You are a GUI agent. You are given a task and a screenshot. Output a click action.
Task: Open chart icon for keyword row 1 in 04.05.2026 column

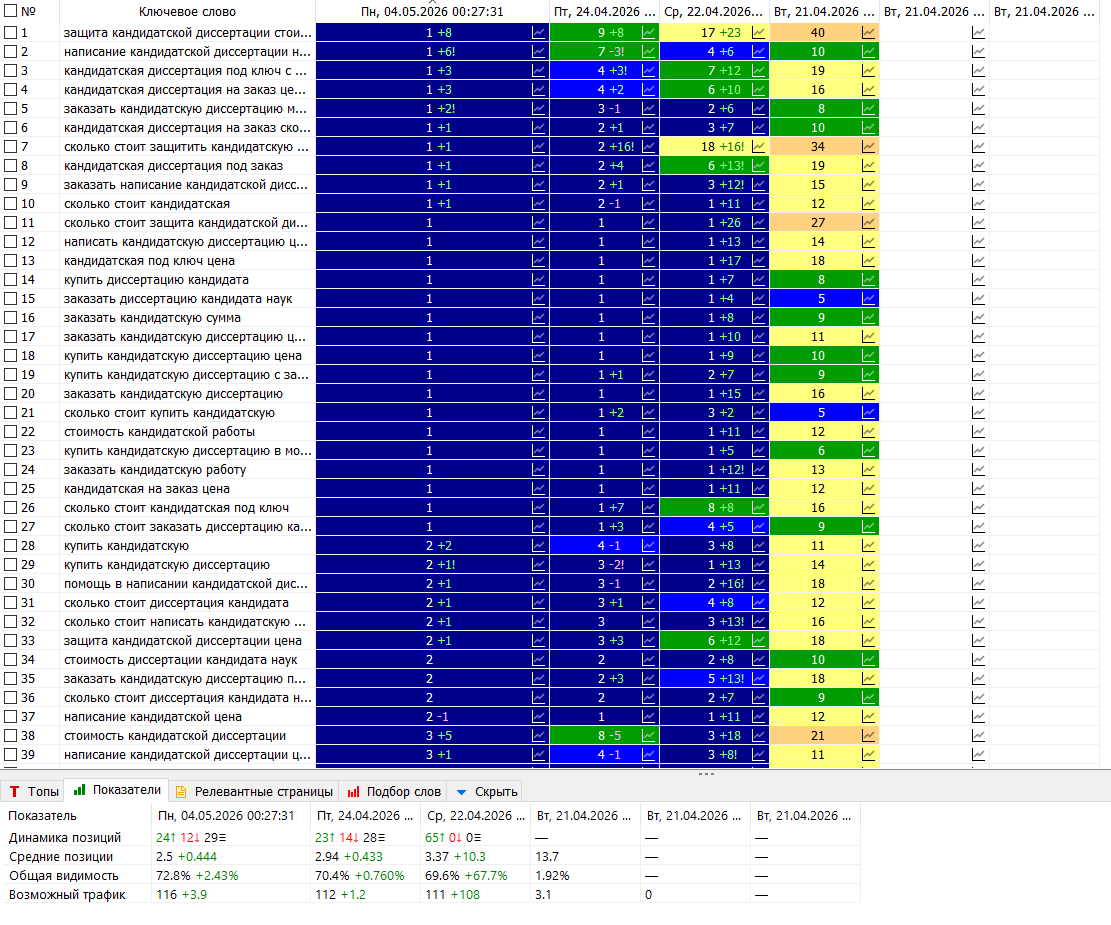(538, 33)
